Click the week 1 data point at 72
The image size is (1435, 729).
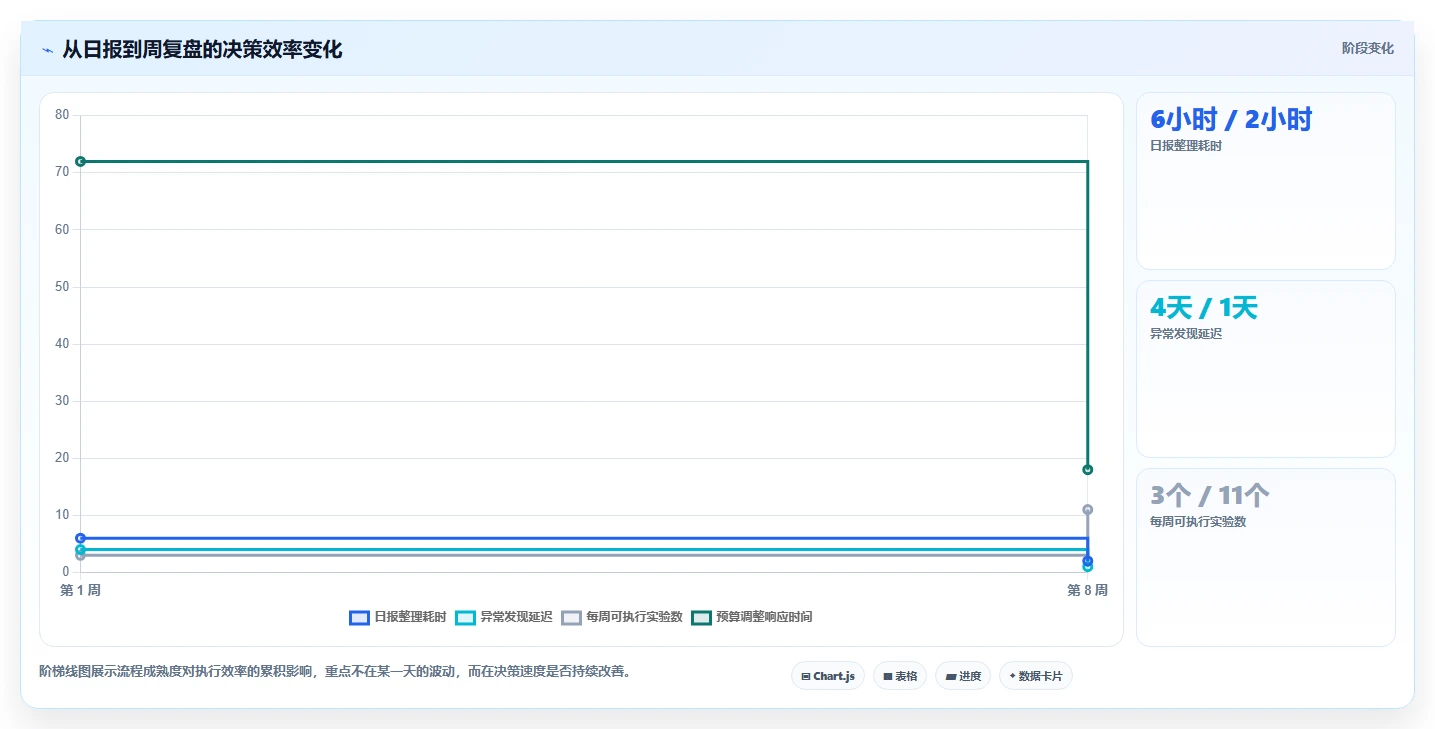[x=81, y=161]
